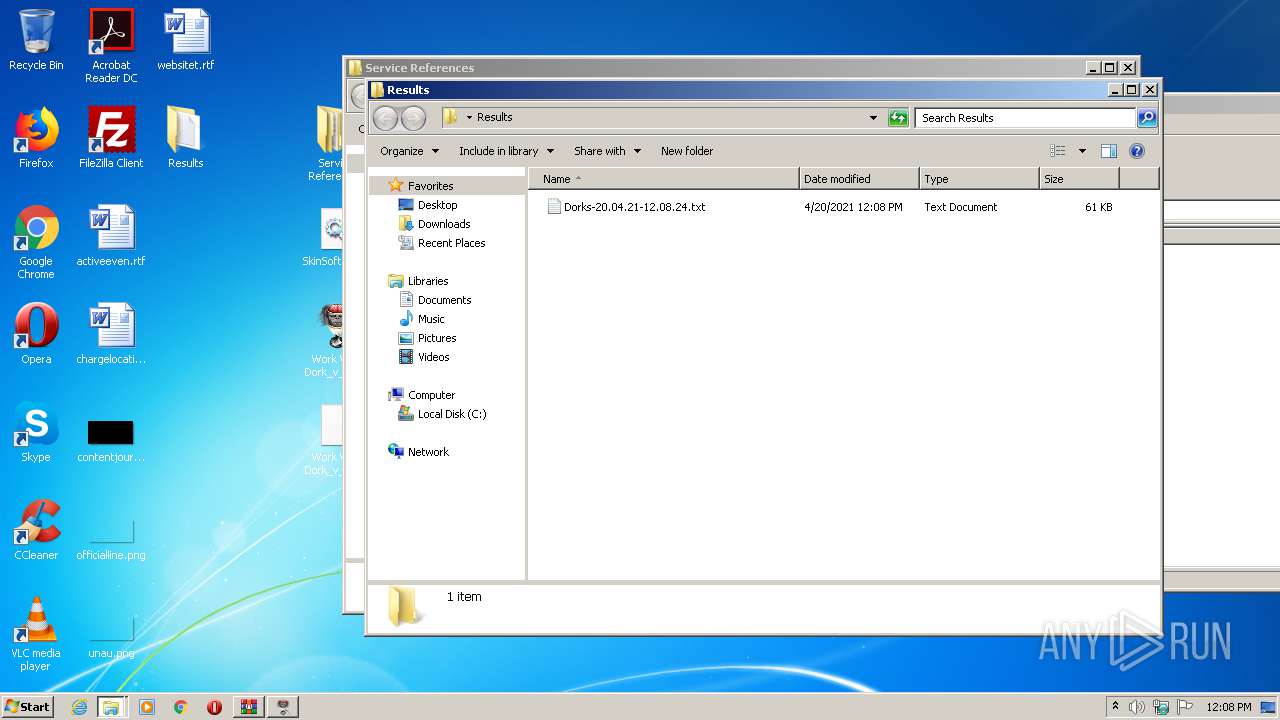Screen dimensions: 1280x720
Task: Show hidden tray icons arrow
Action: click(x=1115, y=706)
